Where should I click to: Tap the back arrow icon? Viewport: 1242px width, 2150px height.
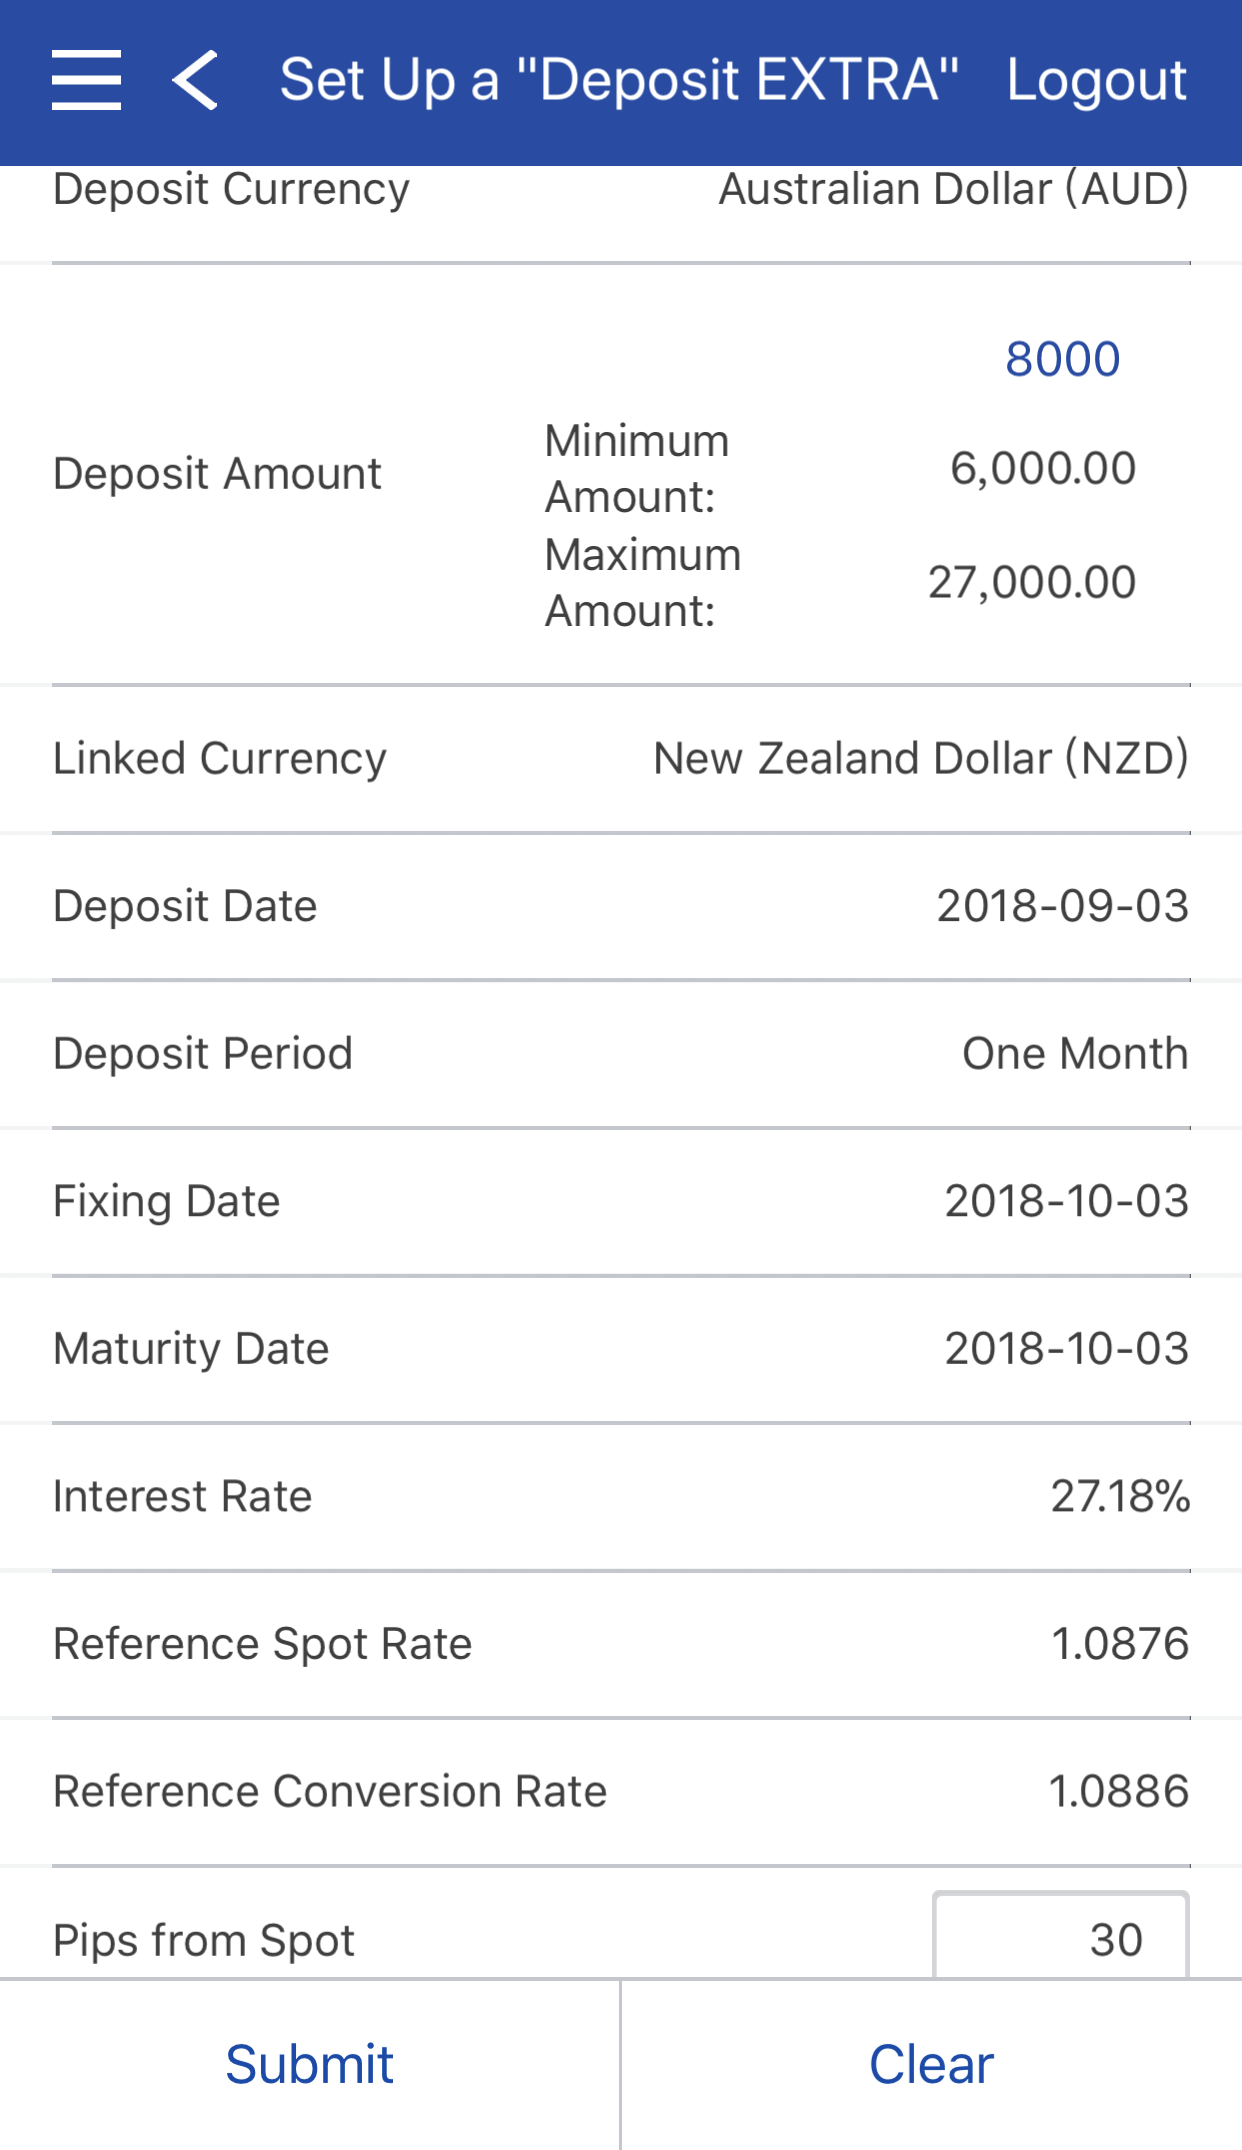click(x=195, y=80)
